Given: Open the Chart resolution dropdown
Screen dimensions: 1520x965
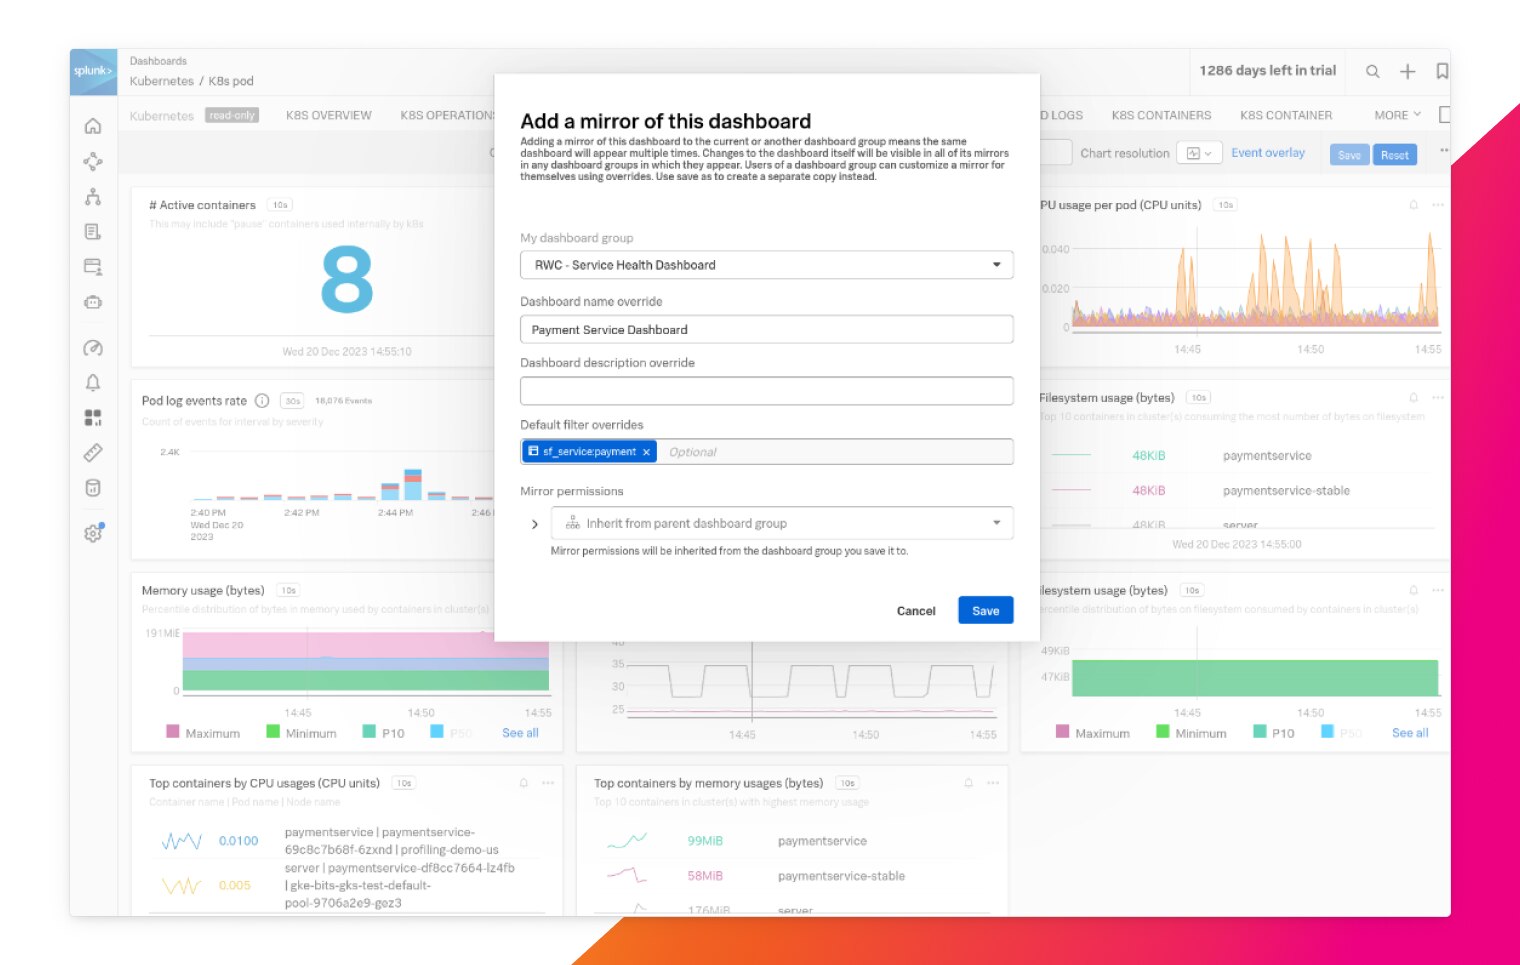Looking at the screenshot, I should pyautogui.click(x=1198, y=153).
